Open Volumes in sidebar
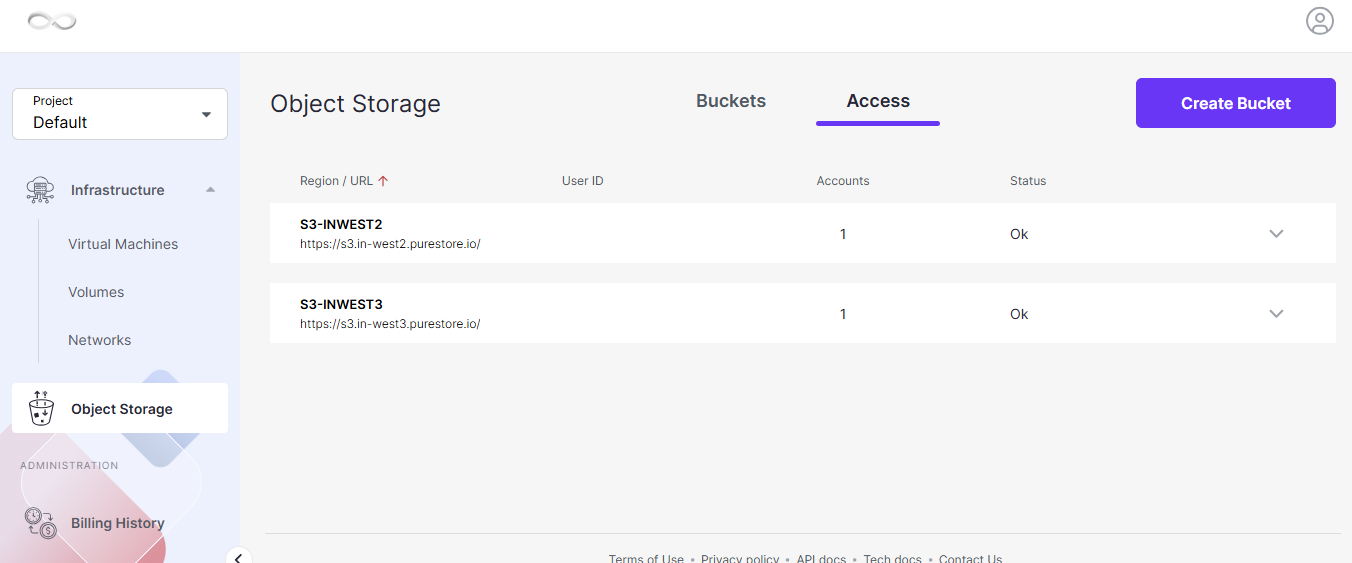The image size is (1352, 563). pyautogui.click(x=96, y=292)
